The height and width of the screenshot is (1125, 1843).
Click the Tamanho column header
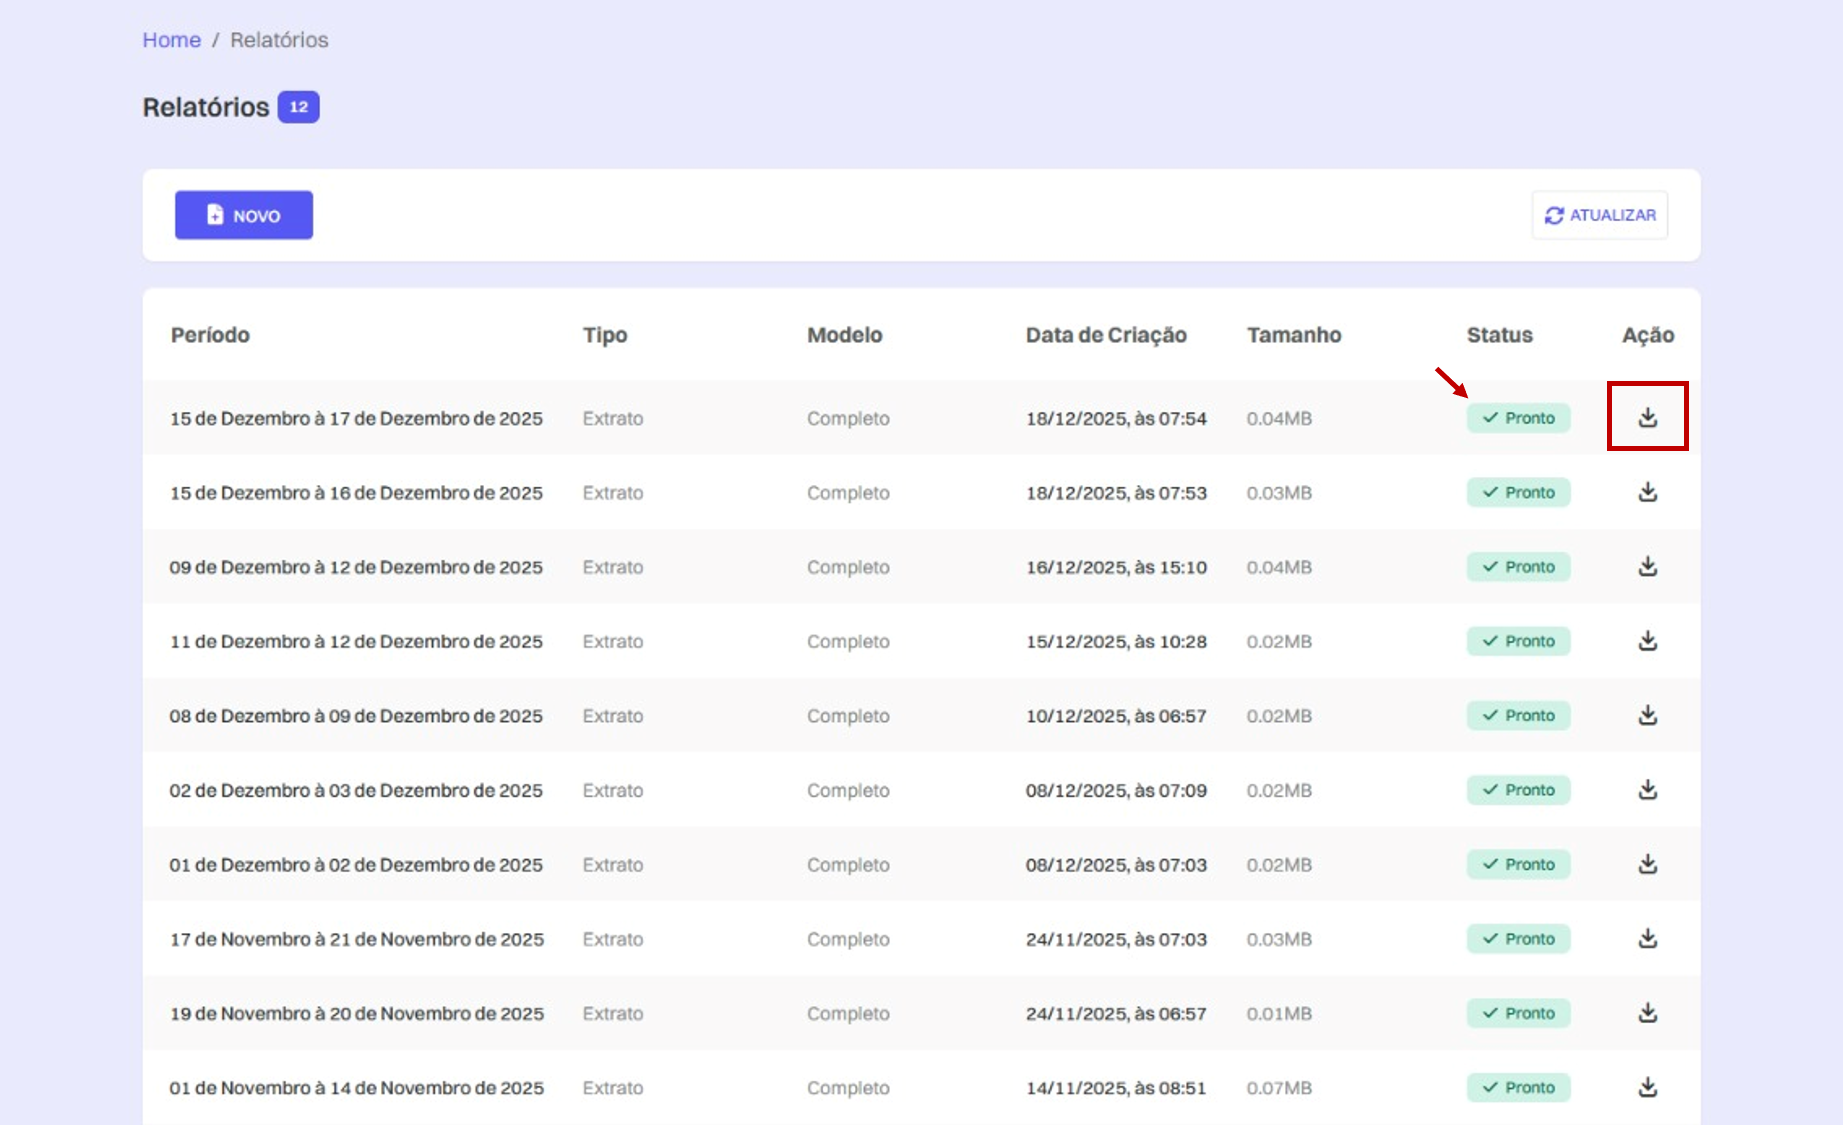pos(1293,335)
